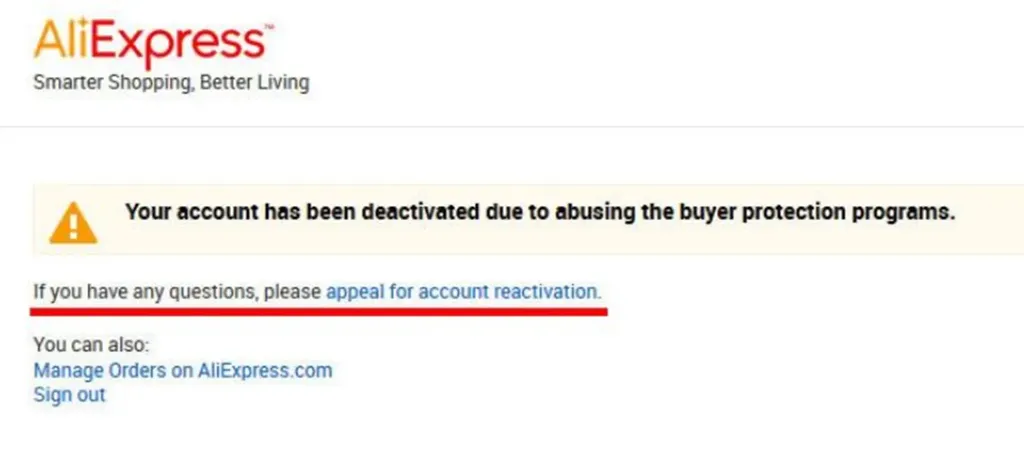Click the orange 'Ali' part of the logo

[x=61, y=39]
